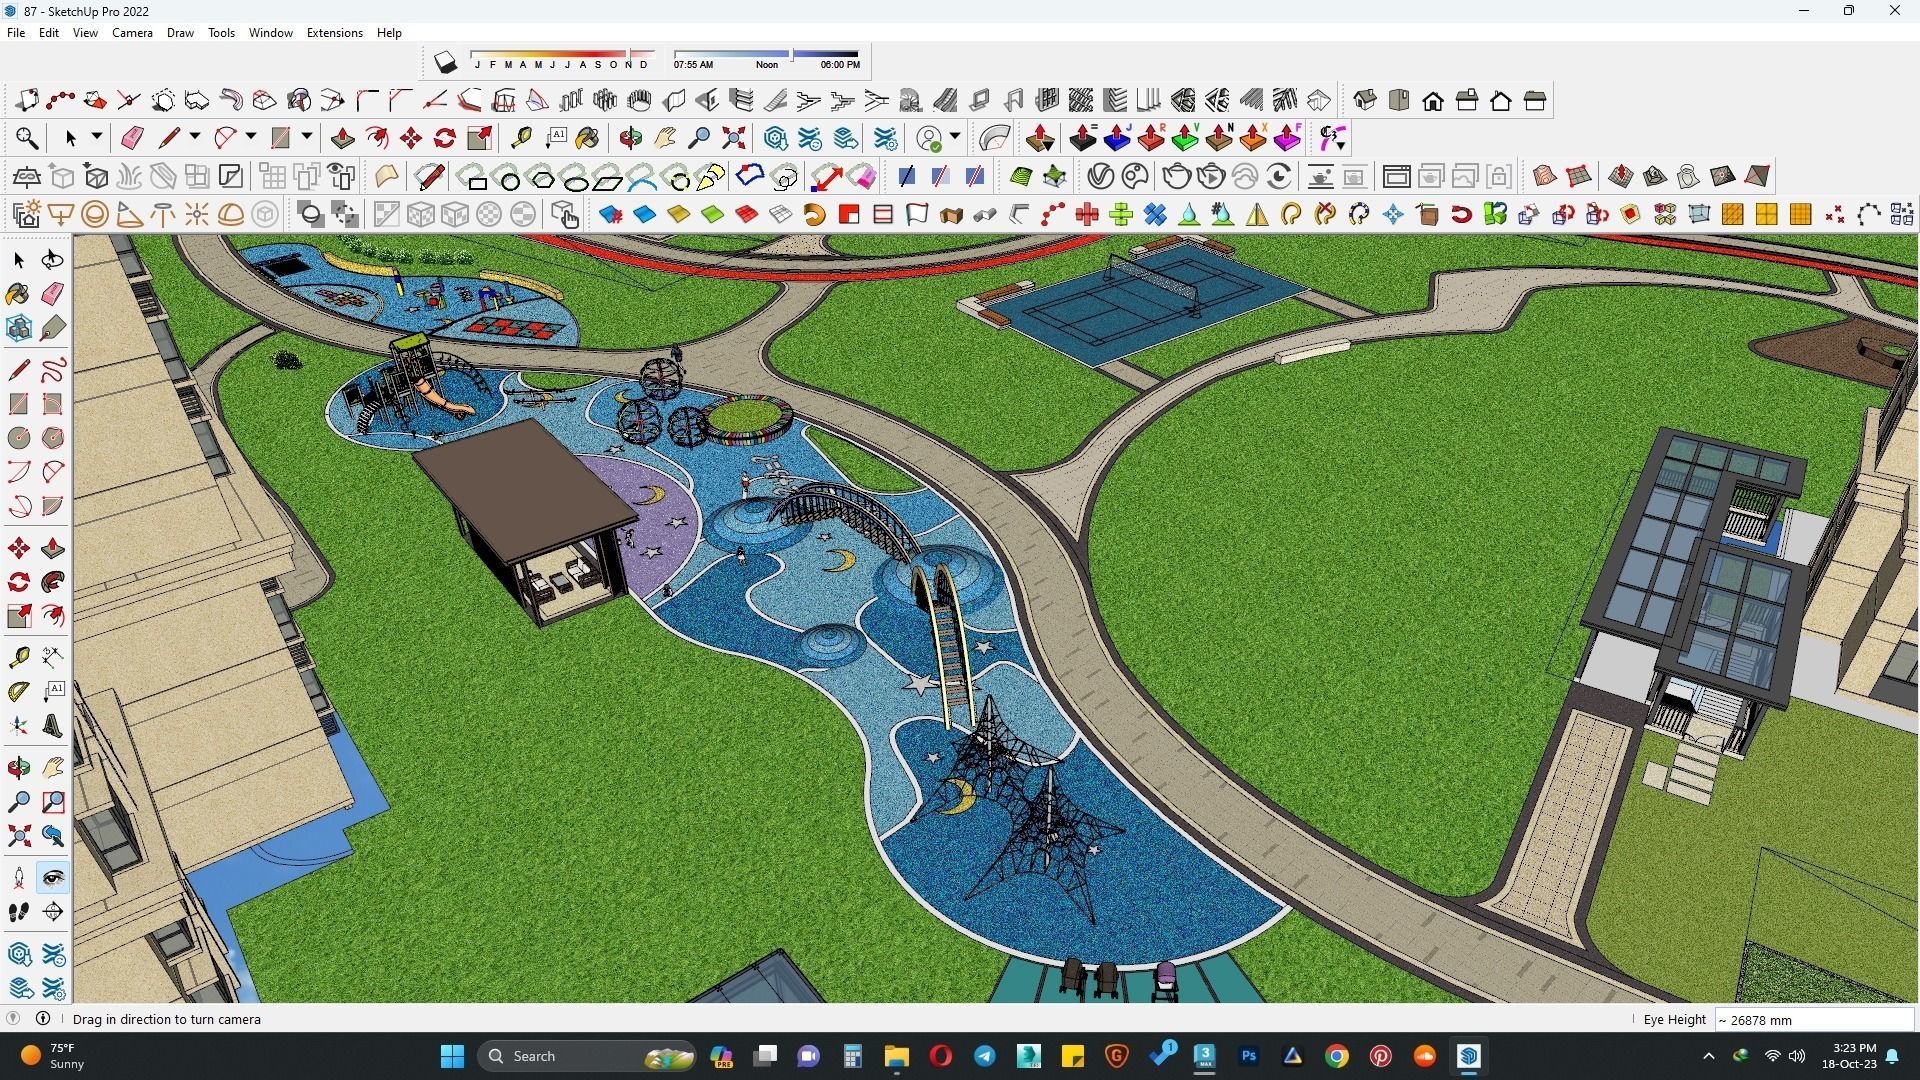
Task: Select the Eraser tool in top toolbar
Action: click(x=132, y=138)
